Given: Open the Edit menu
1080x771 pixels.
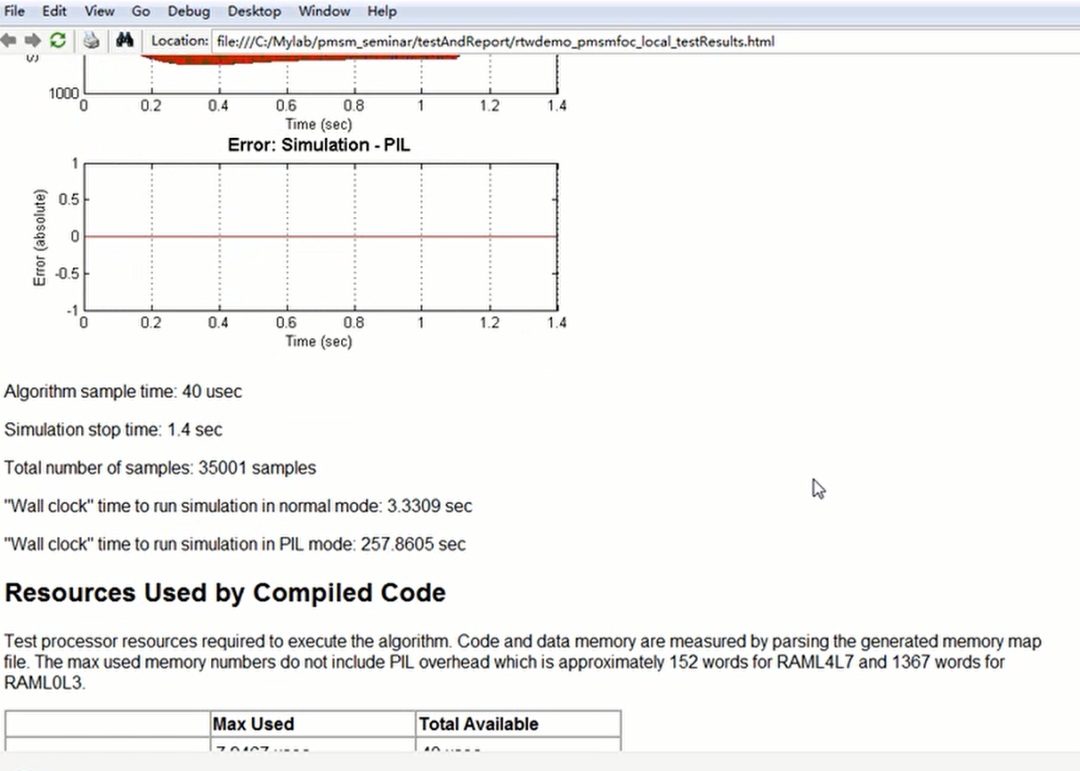Looking at the screenshot, I should click(54, 11).
